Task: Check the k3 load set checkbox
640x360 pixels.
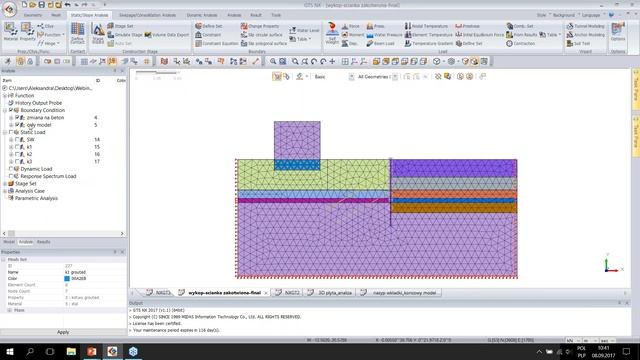Action: [x=17, y=162]
